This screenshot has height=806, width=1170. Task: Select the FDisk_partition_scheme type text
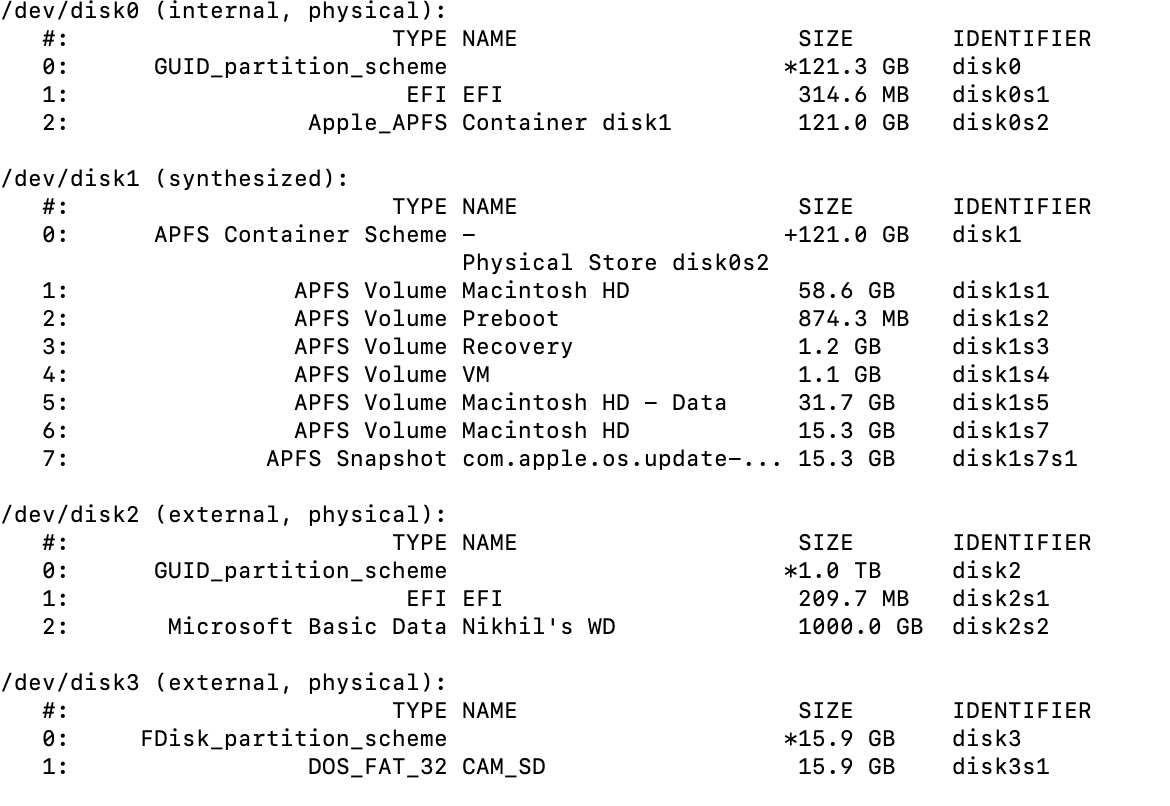[x=294, y=739]
